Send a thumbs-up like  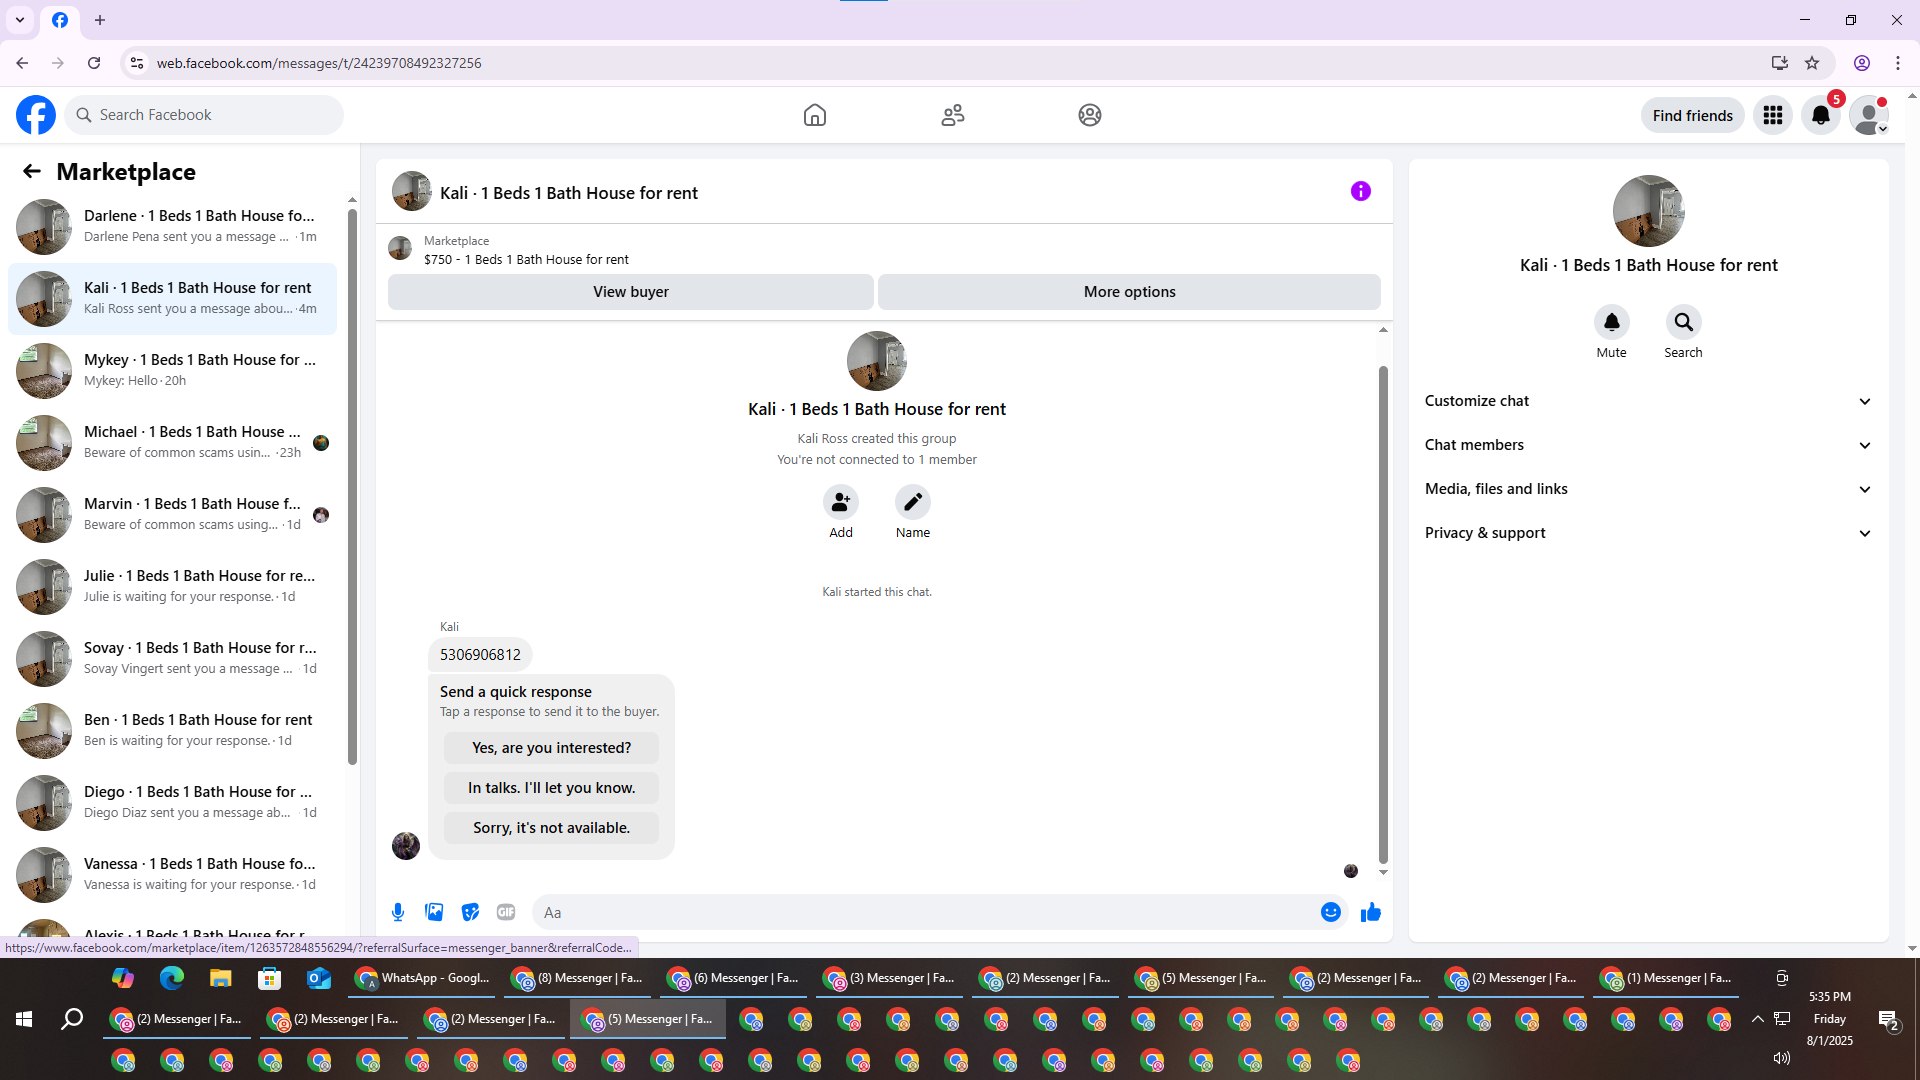click(x=1370, y=912)
